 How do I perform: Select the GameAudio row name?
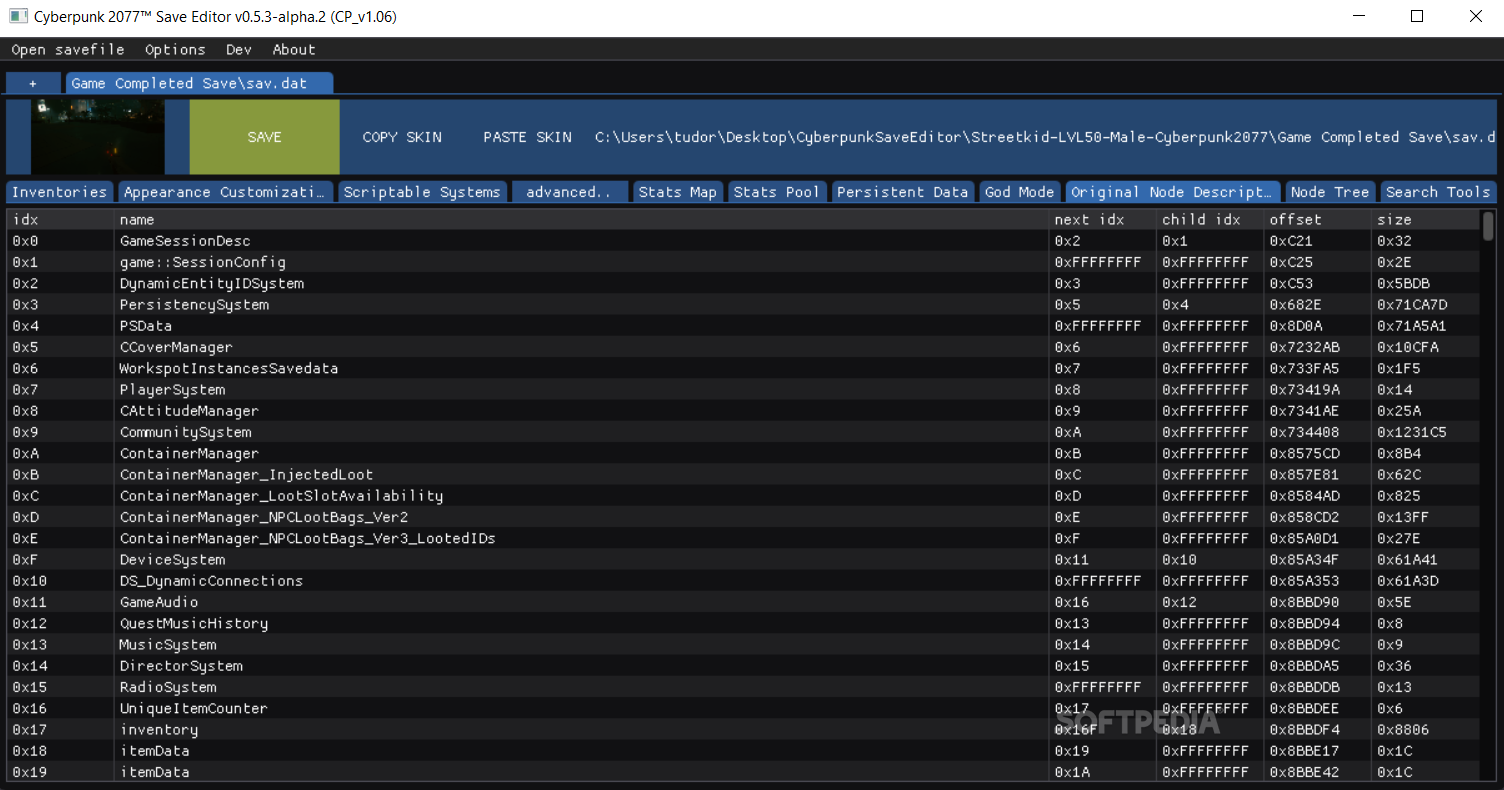[x=159, y=602]
